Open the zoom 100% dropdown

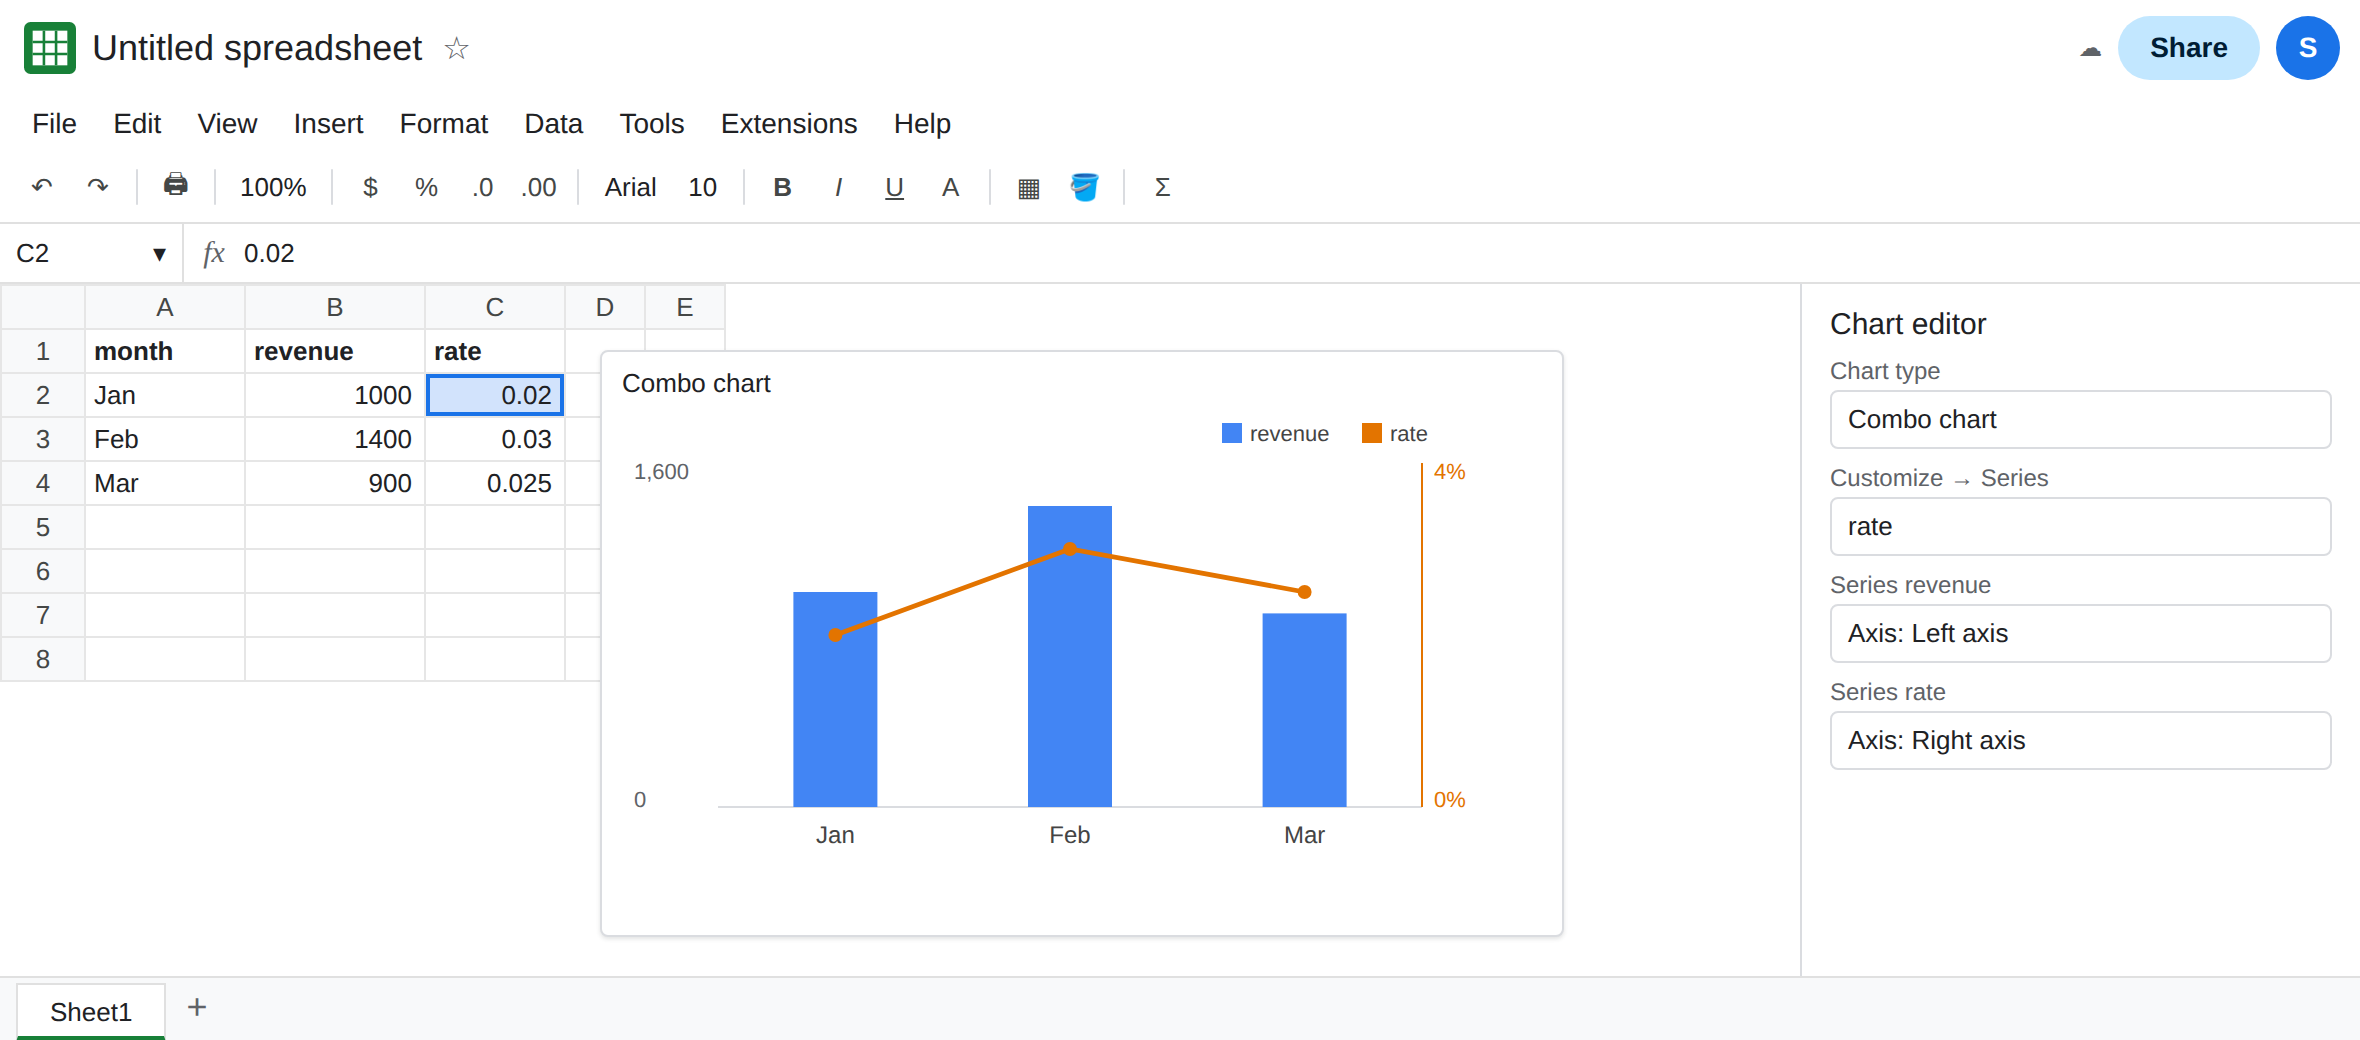point(273,187)
